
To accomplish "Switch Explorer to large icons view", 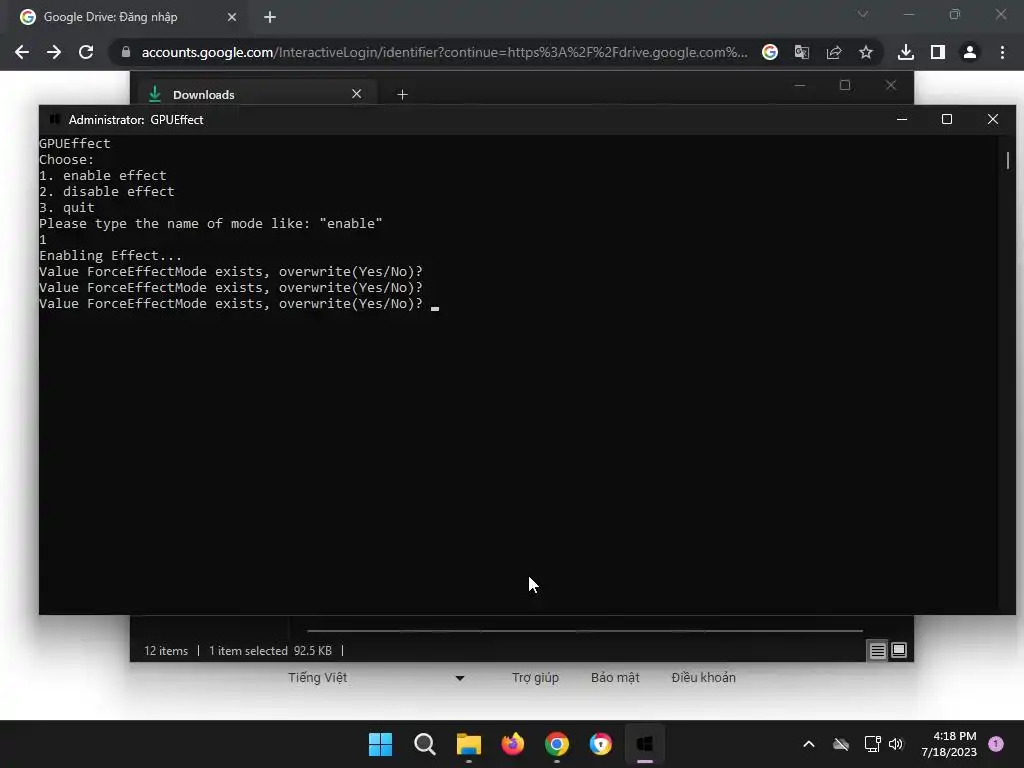I will pyautogui.click(x=899, y=650).
